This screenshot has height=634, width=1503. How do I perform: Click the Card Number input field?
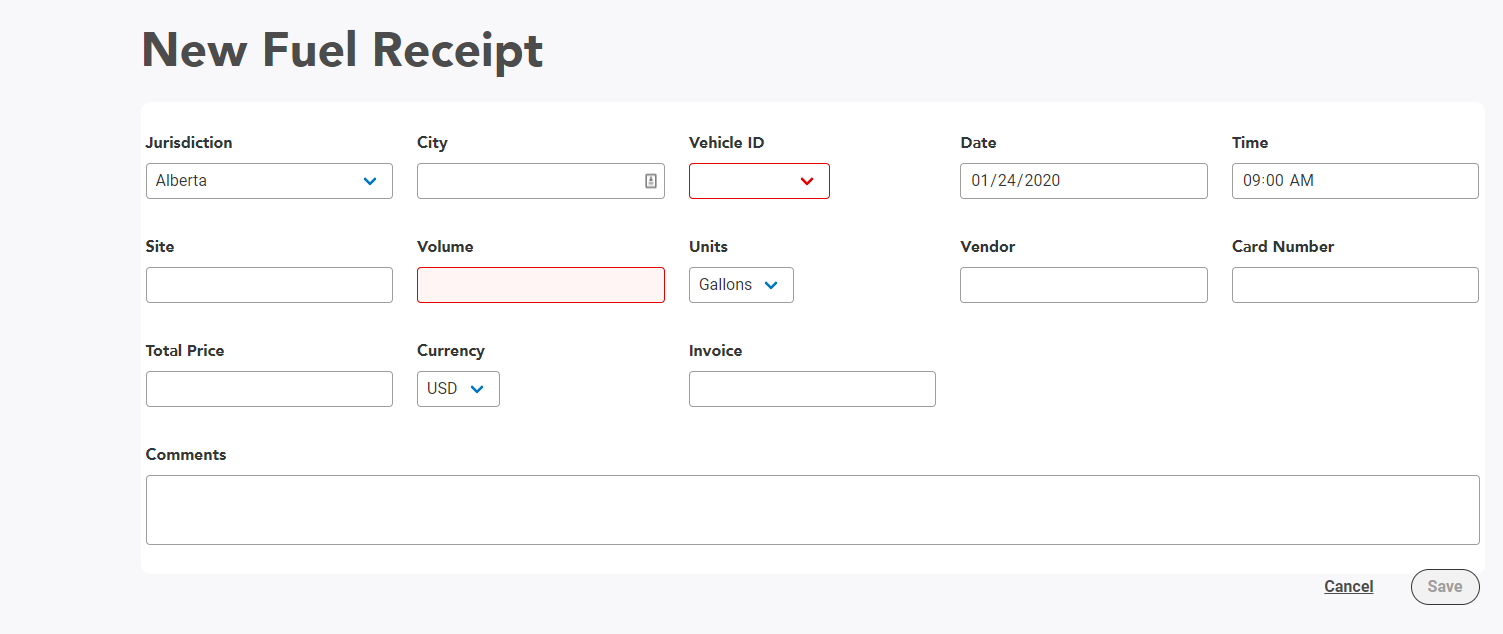click(x=1355, y=284)
